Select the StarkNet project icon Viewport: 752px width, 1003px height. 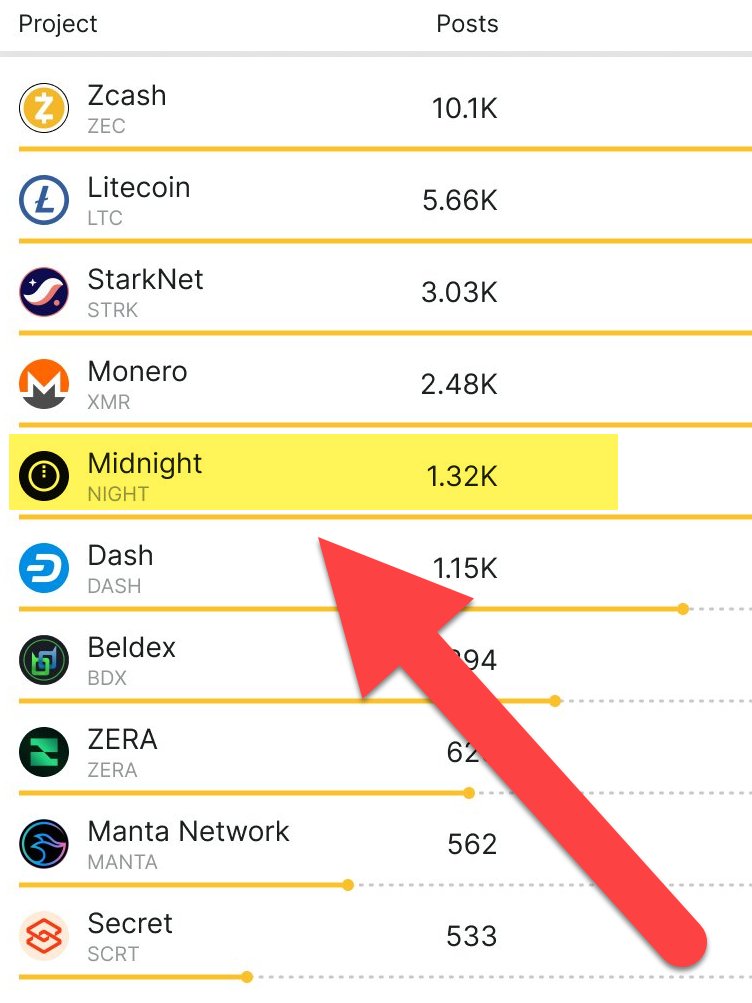click(44, 292)
